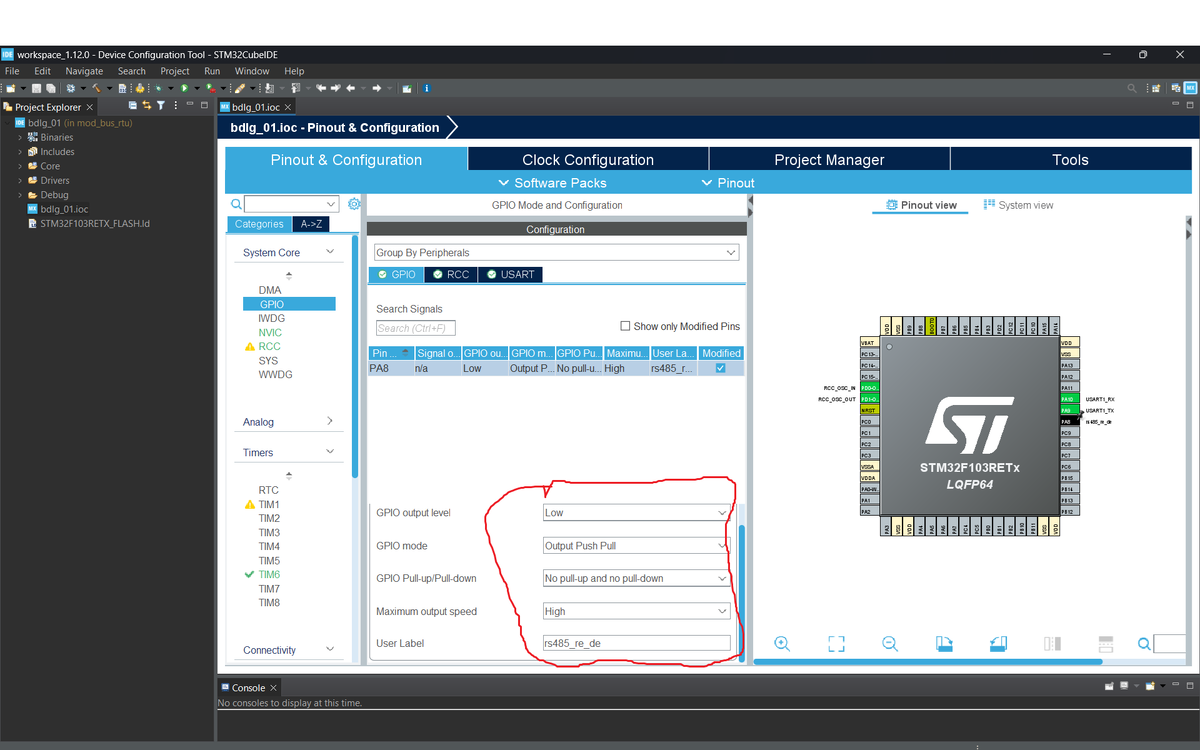
Task: Rotate chip clockwise icon in pinout toolbar
Action: 944,644
